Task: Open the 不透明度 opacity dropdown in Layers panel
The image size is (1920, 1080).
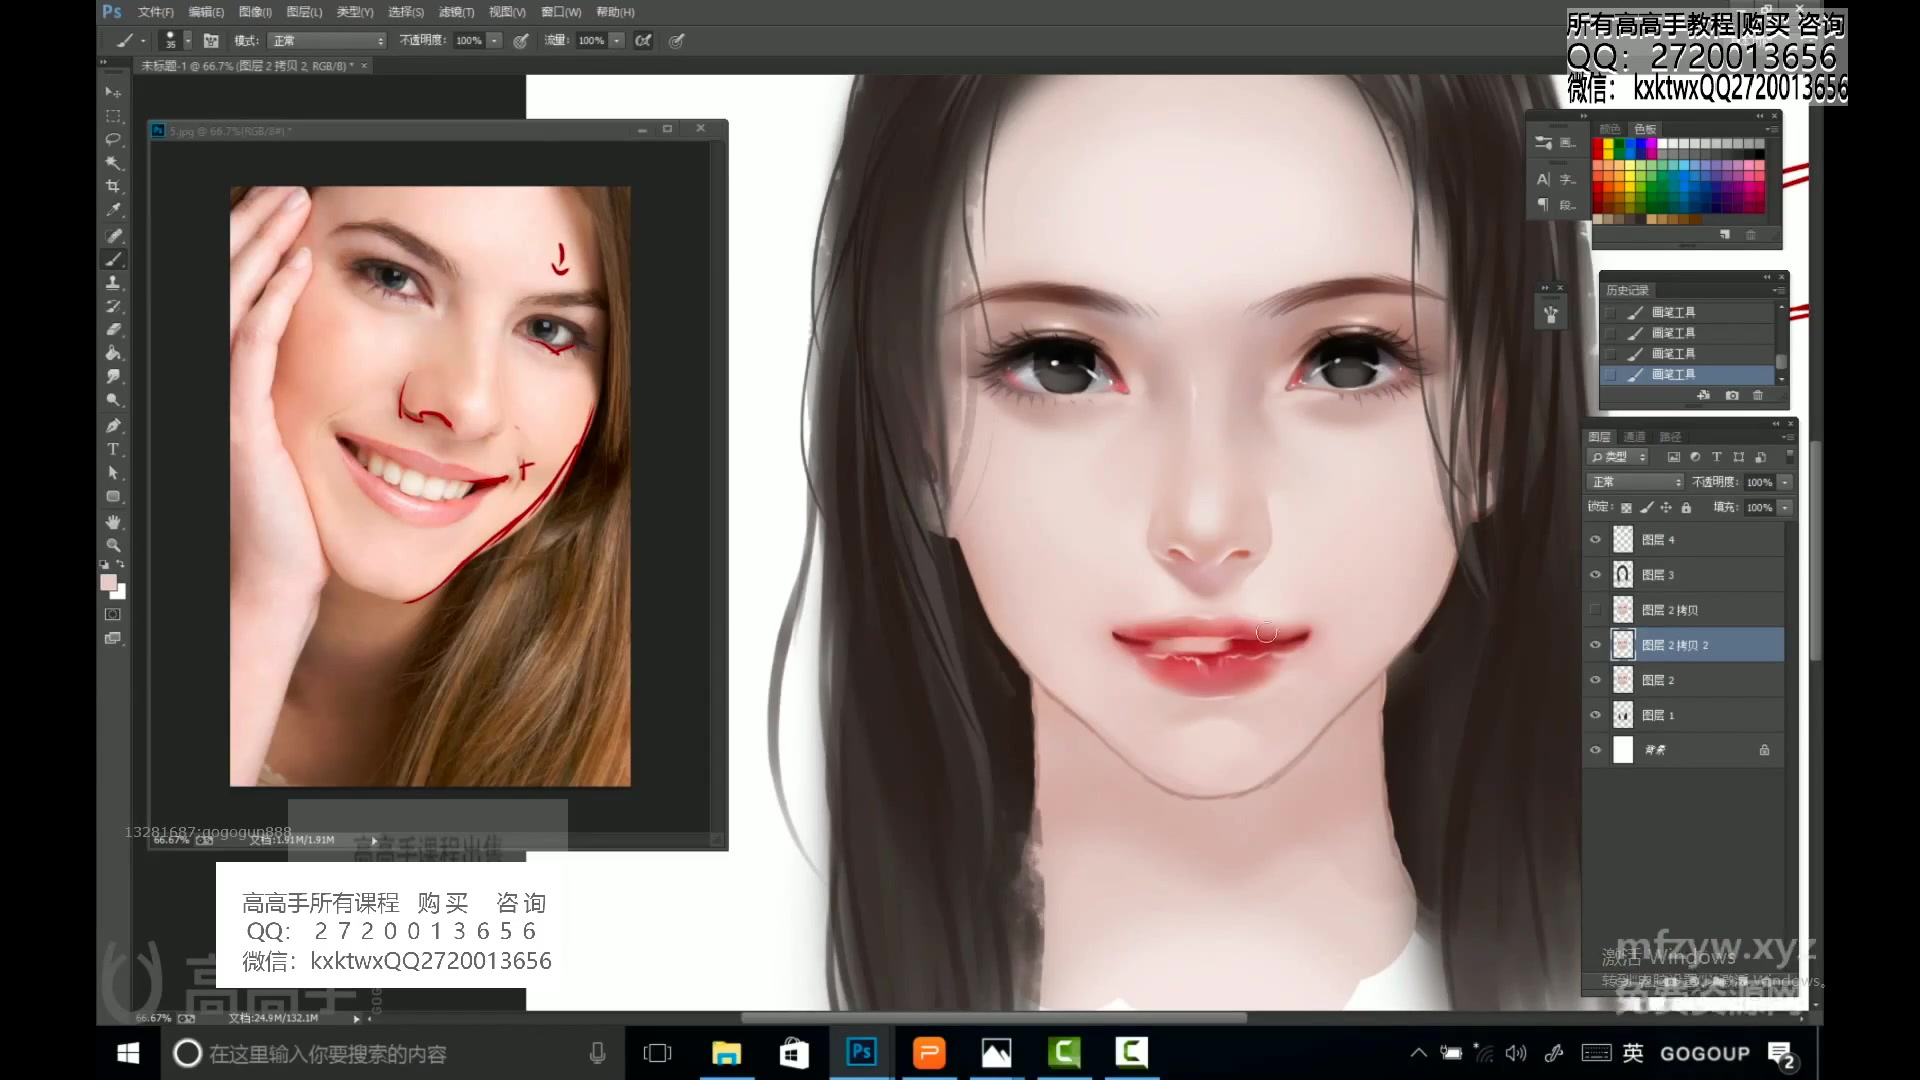Action: tap(1786, 482)
